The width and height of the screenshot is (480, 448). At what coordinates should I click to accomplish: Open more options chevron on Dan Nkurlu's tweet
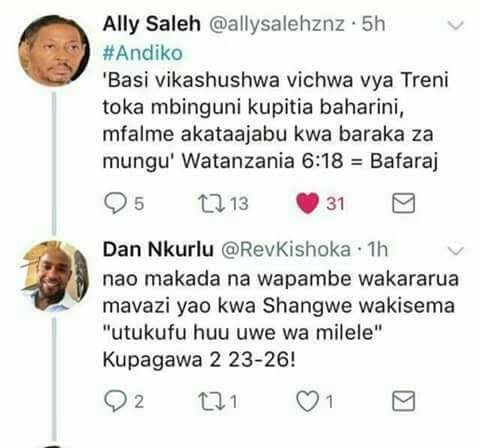coord(455,250)
